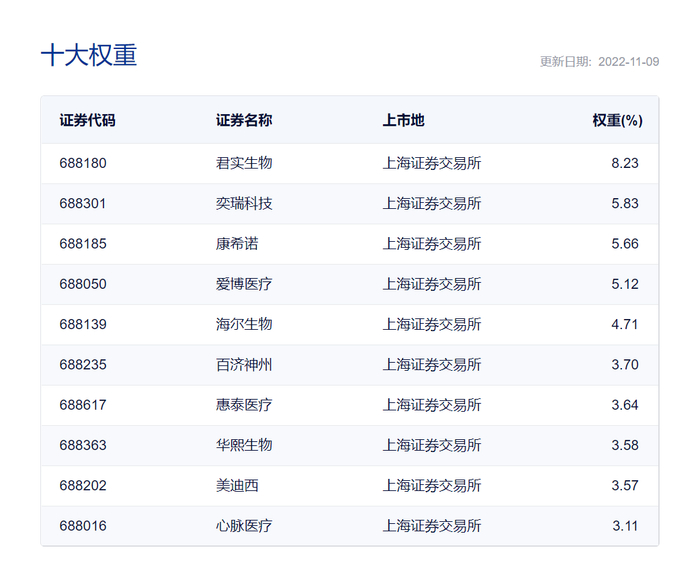Image resolution: width=700 pixels, height=583 pixels.
Task: Click the 证券名称 column header
Action: click(x=244, y=120)
